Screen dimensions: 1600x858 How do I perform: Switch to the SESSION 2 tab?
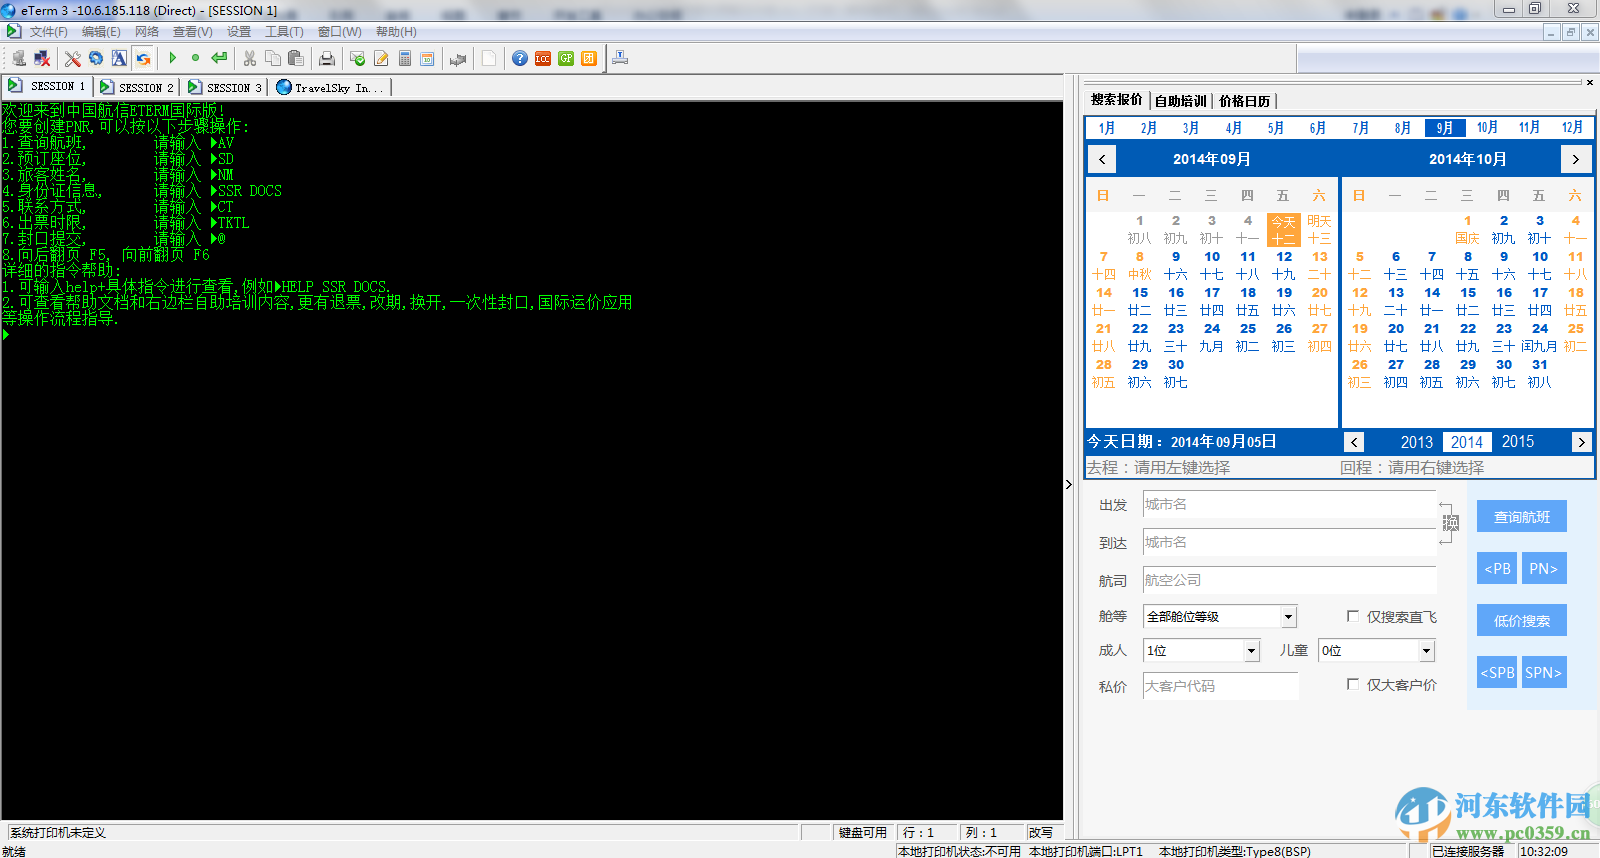[137, 87]
